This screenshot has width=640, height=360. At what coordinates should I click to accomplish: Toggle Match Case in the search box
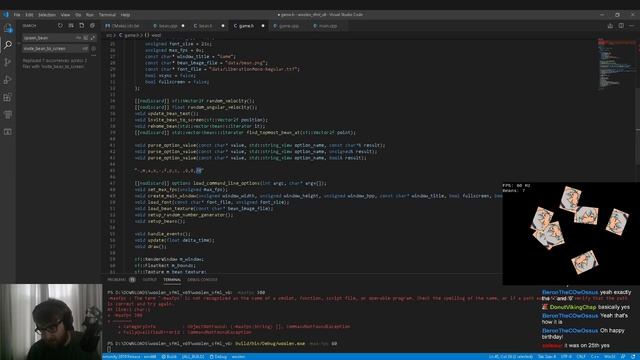tap(78, 38)
